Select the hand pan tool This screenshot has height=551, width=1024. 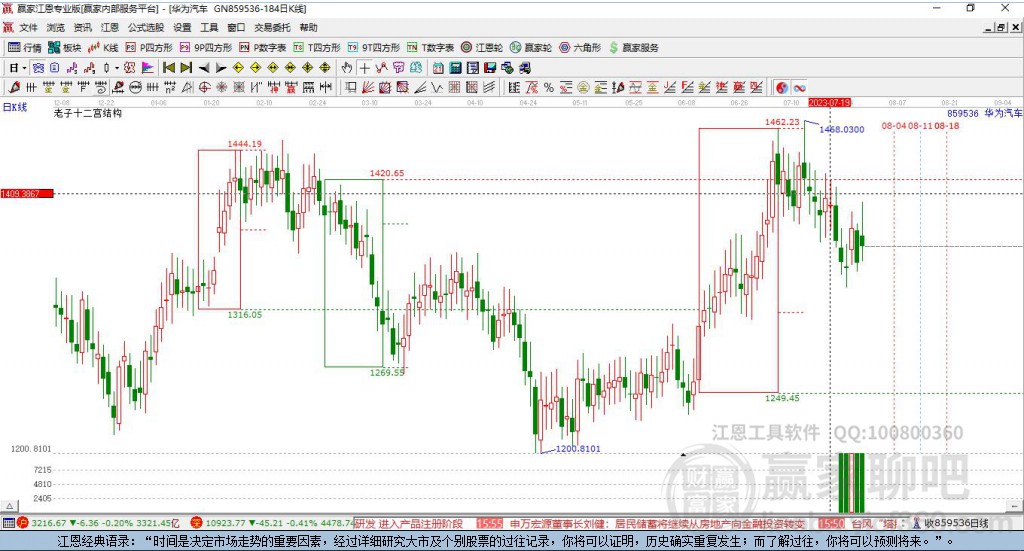[x=347, y=68]
